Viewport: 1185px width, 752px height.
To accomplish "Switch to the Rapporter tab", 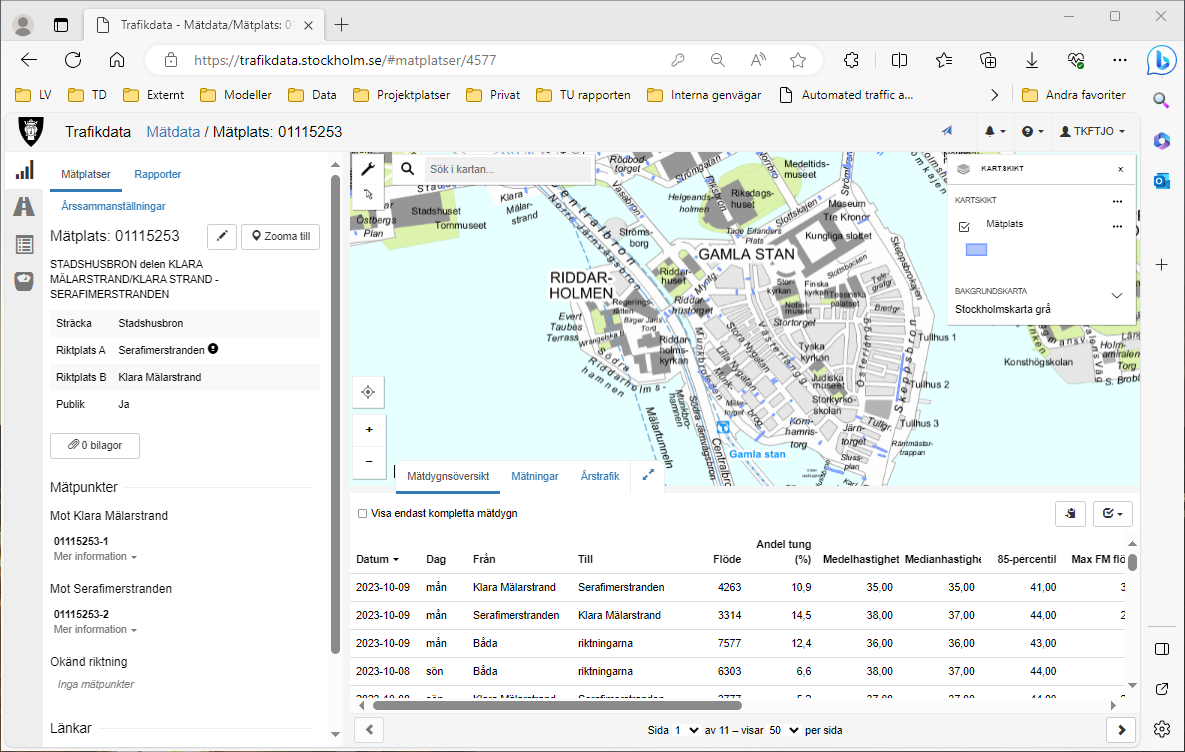I will (x=158, y=174).
